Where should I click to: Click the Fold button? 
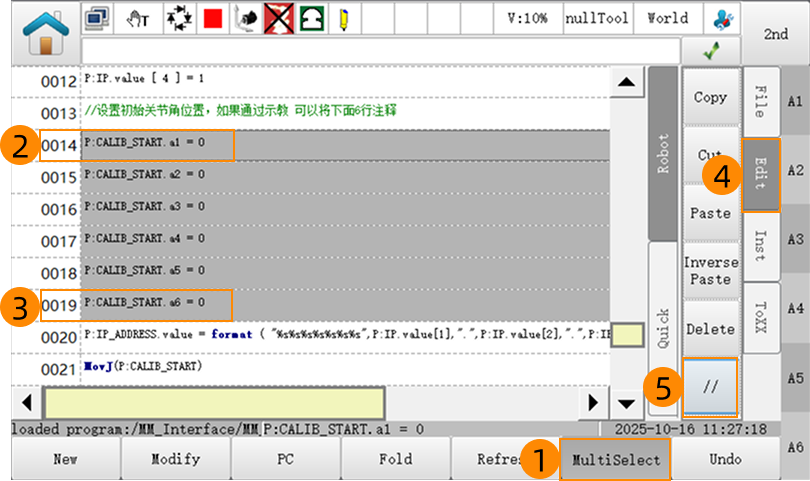(396, 459)
